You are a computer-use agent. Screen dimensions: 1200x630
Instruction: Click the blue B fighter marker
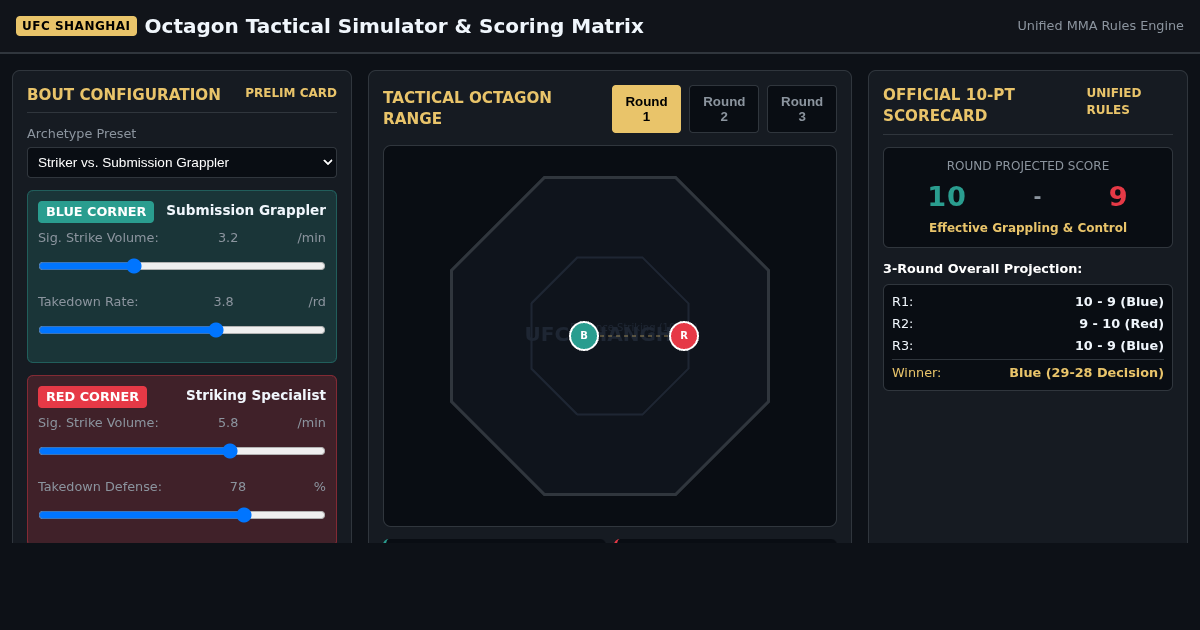coord(584,336)
